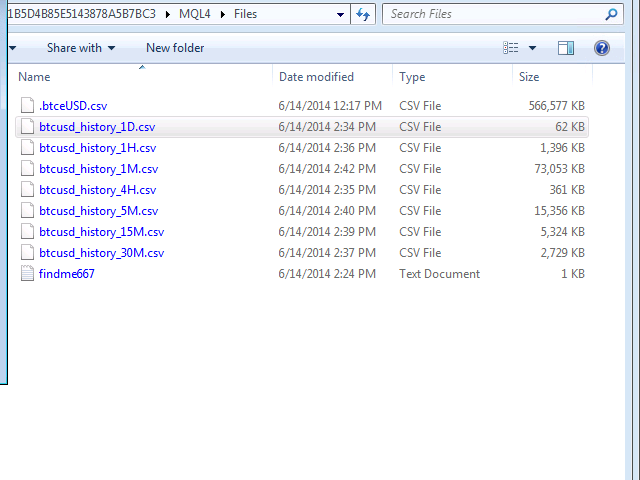Open the help question mark icon
640x480 pixels.
[x=602, y=48]
